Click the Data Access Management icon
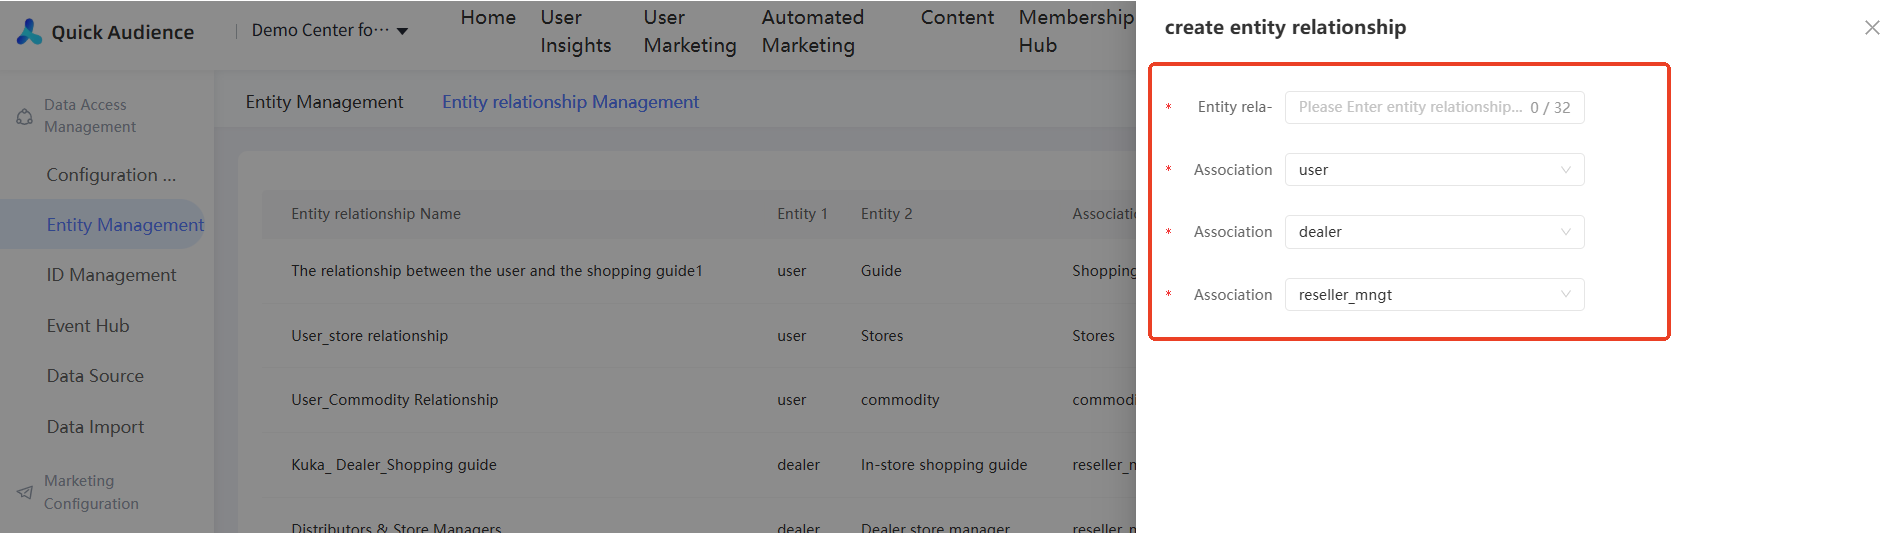 [x=24, y=117]
